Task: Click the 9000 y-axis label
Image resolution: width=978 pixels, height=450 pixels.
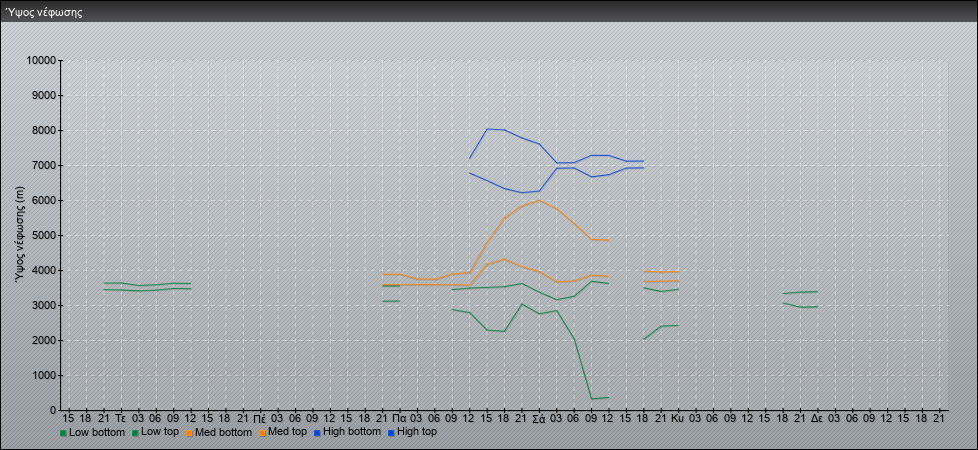Action: click(x=44, y=95)
